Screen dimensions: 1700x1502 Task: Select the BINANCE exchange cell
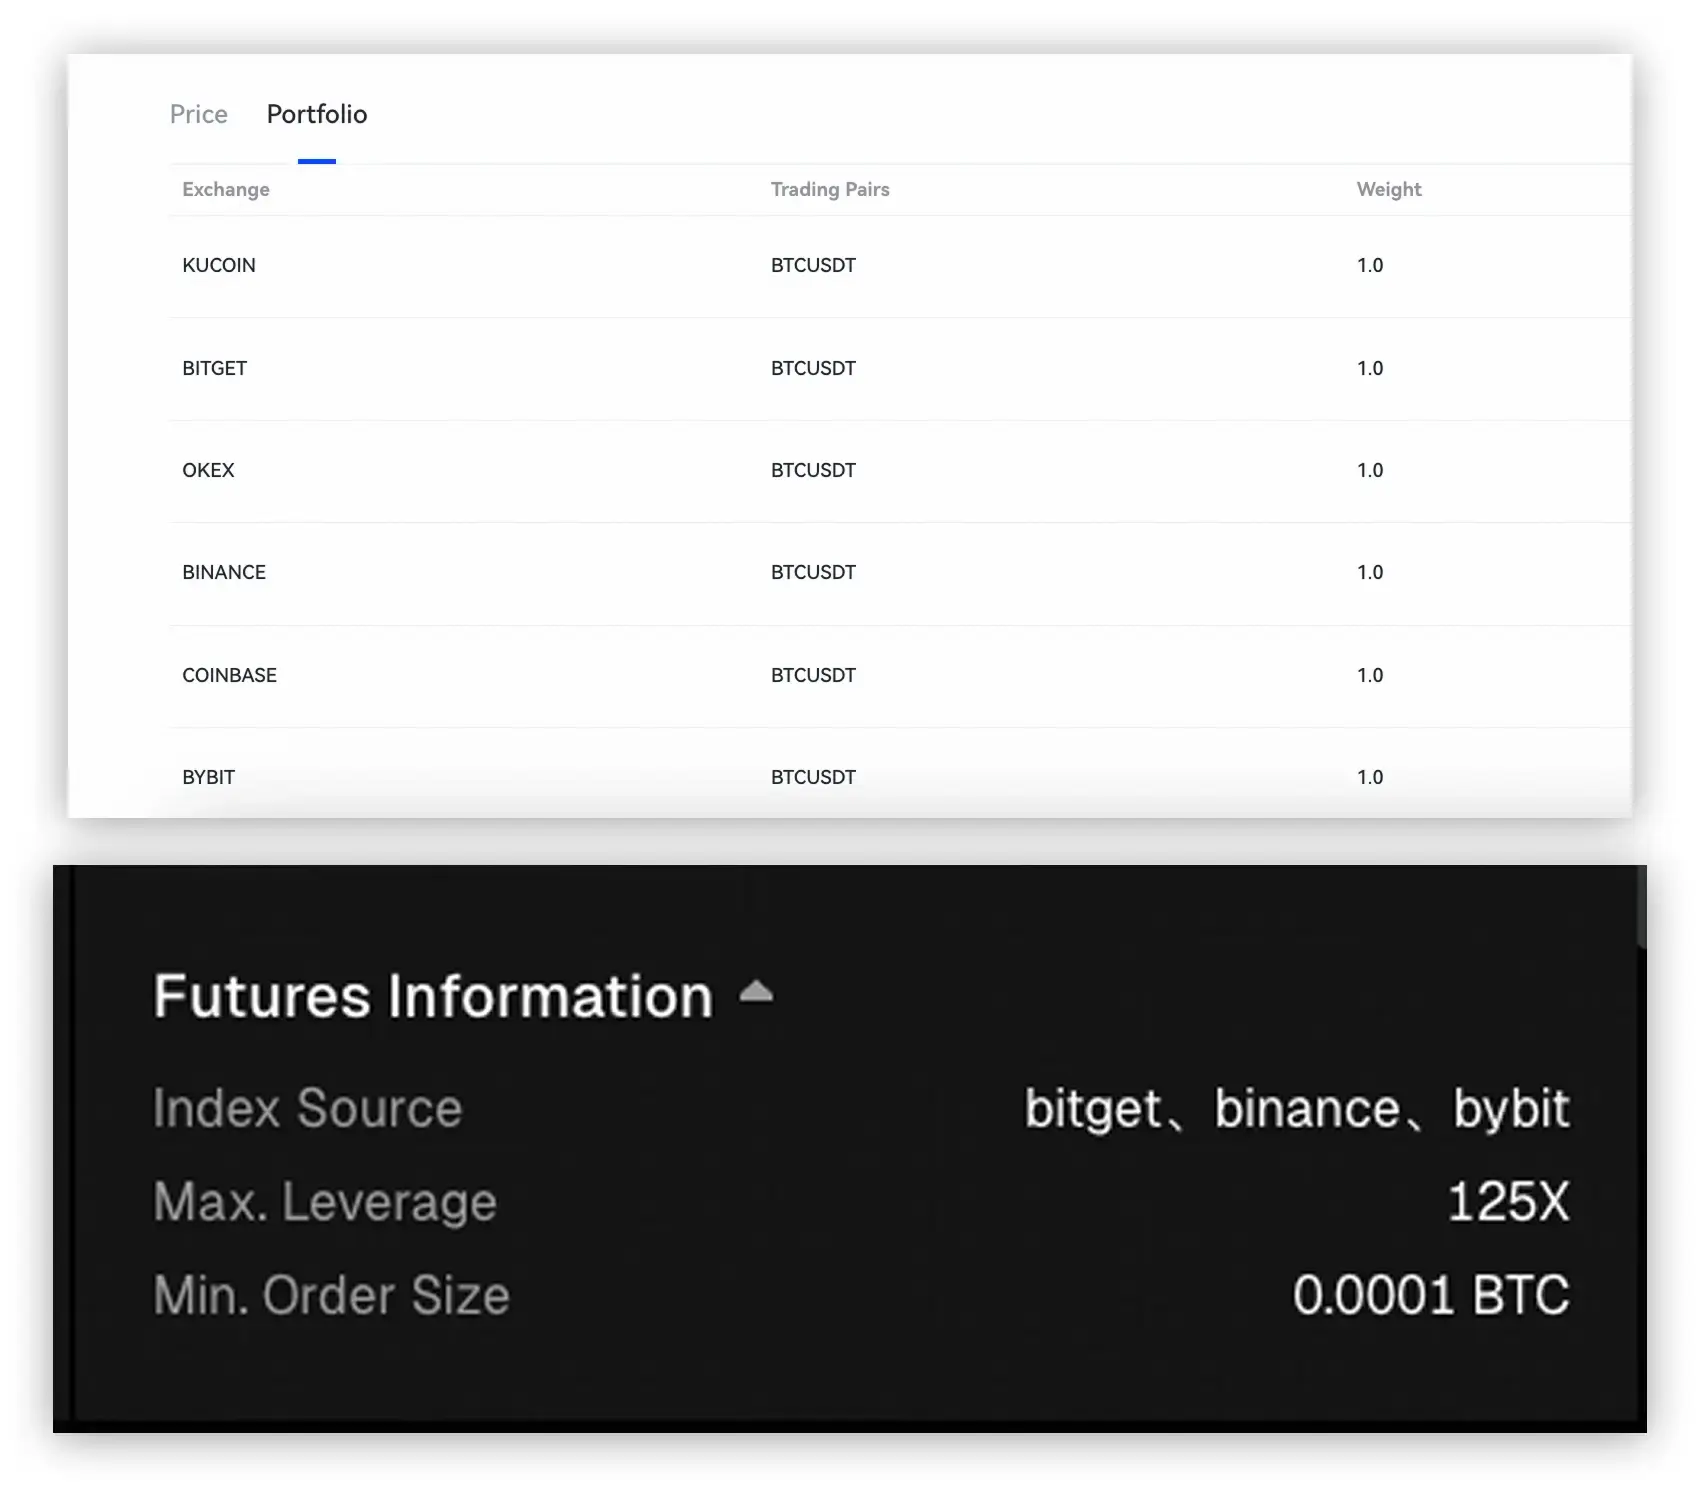[x=224, y=572]
